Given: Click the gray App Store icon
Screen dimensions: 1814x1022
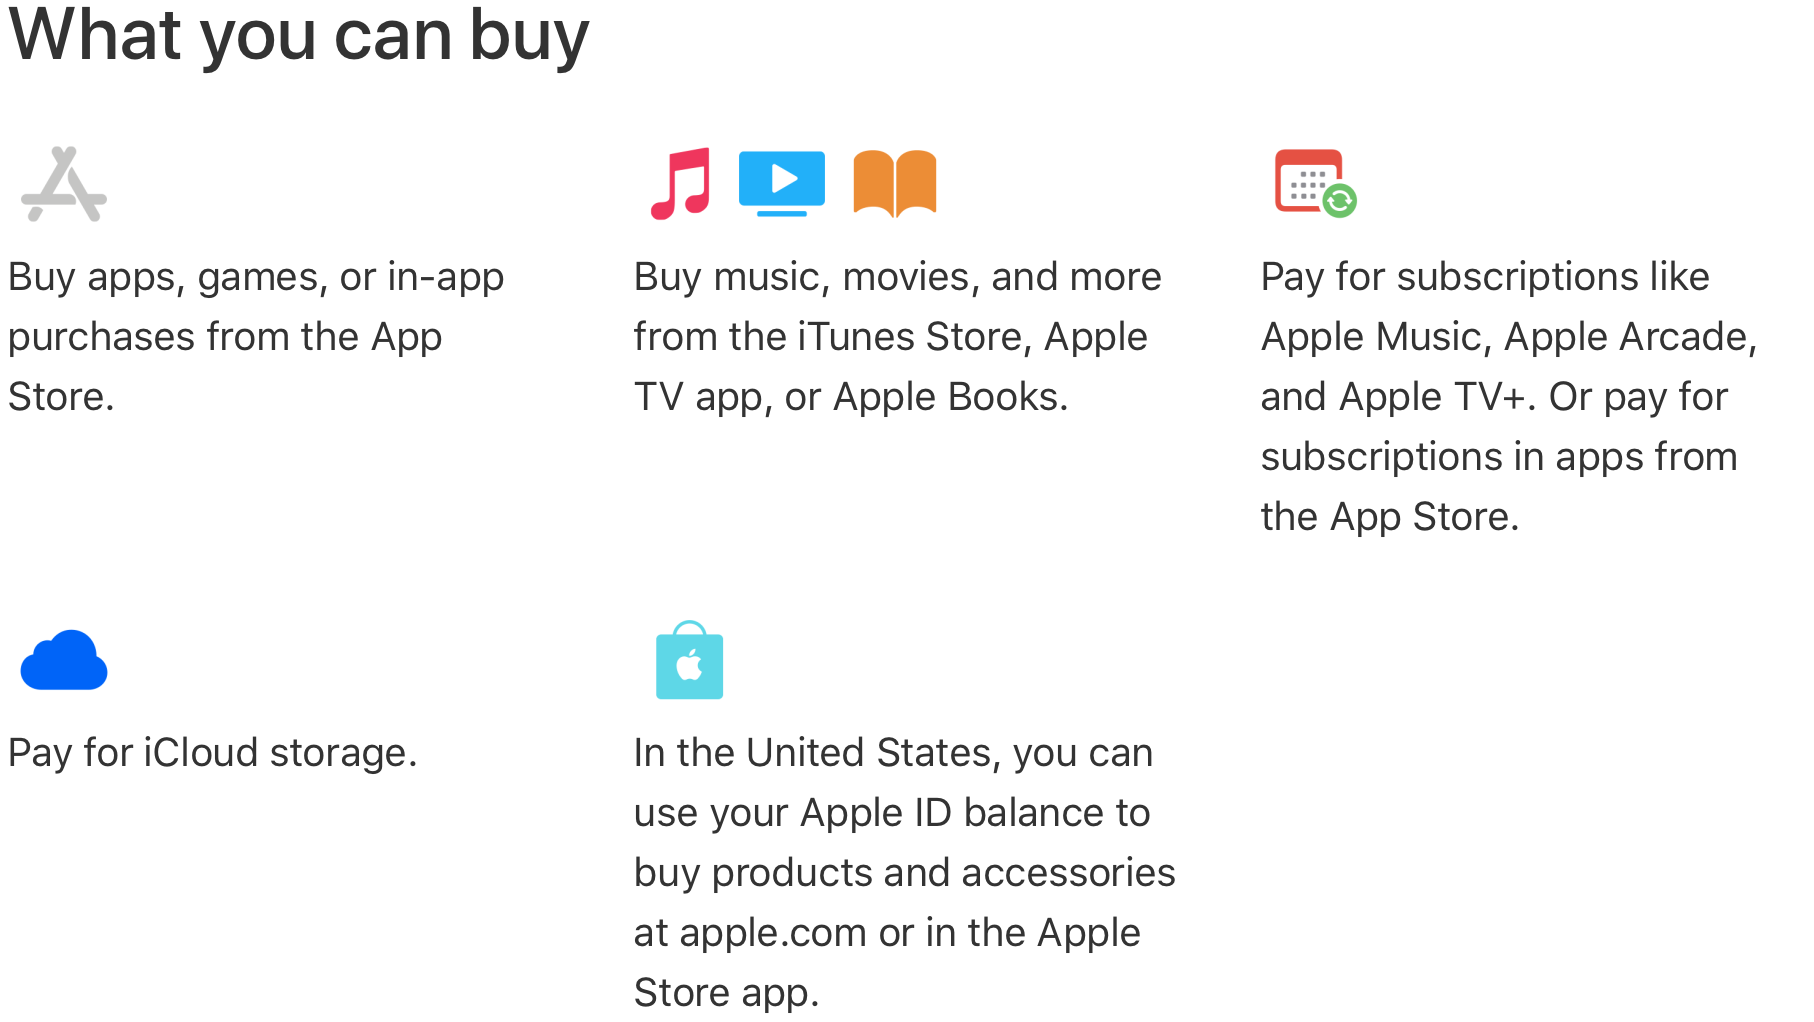Looking at the screenshot, I should 64,184.
